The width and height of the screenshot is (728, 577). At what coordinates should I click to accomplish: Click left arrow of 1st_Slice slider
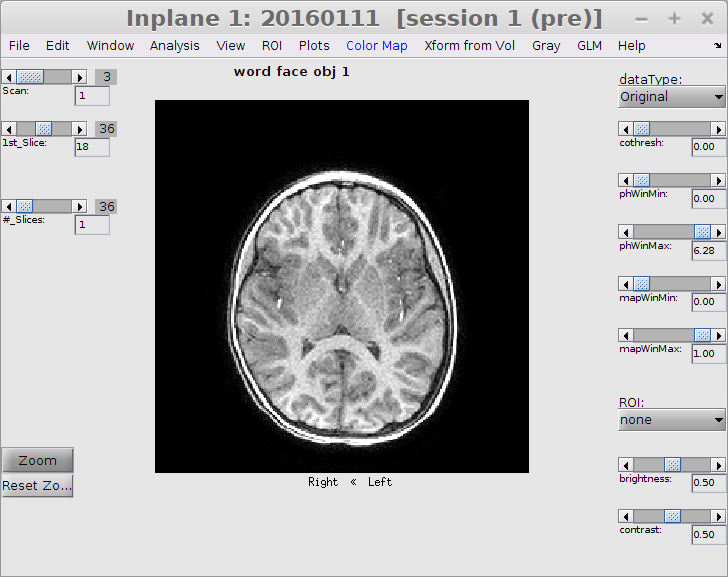click(9, 129)
